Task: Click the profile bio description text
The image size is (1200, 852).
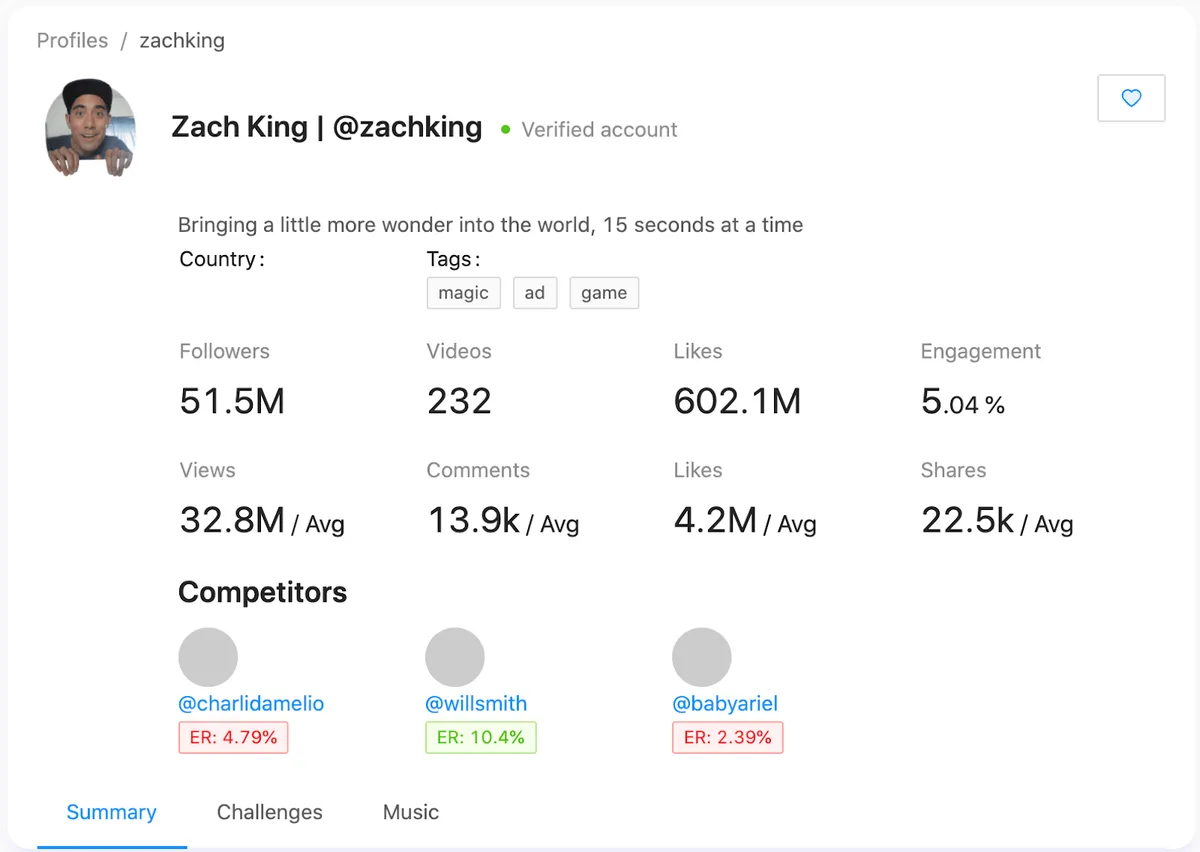Action: tap(490, 225)
